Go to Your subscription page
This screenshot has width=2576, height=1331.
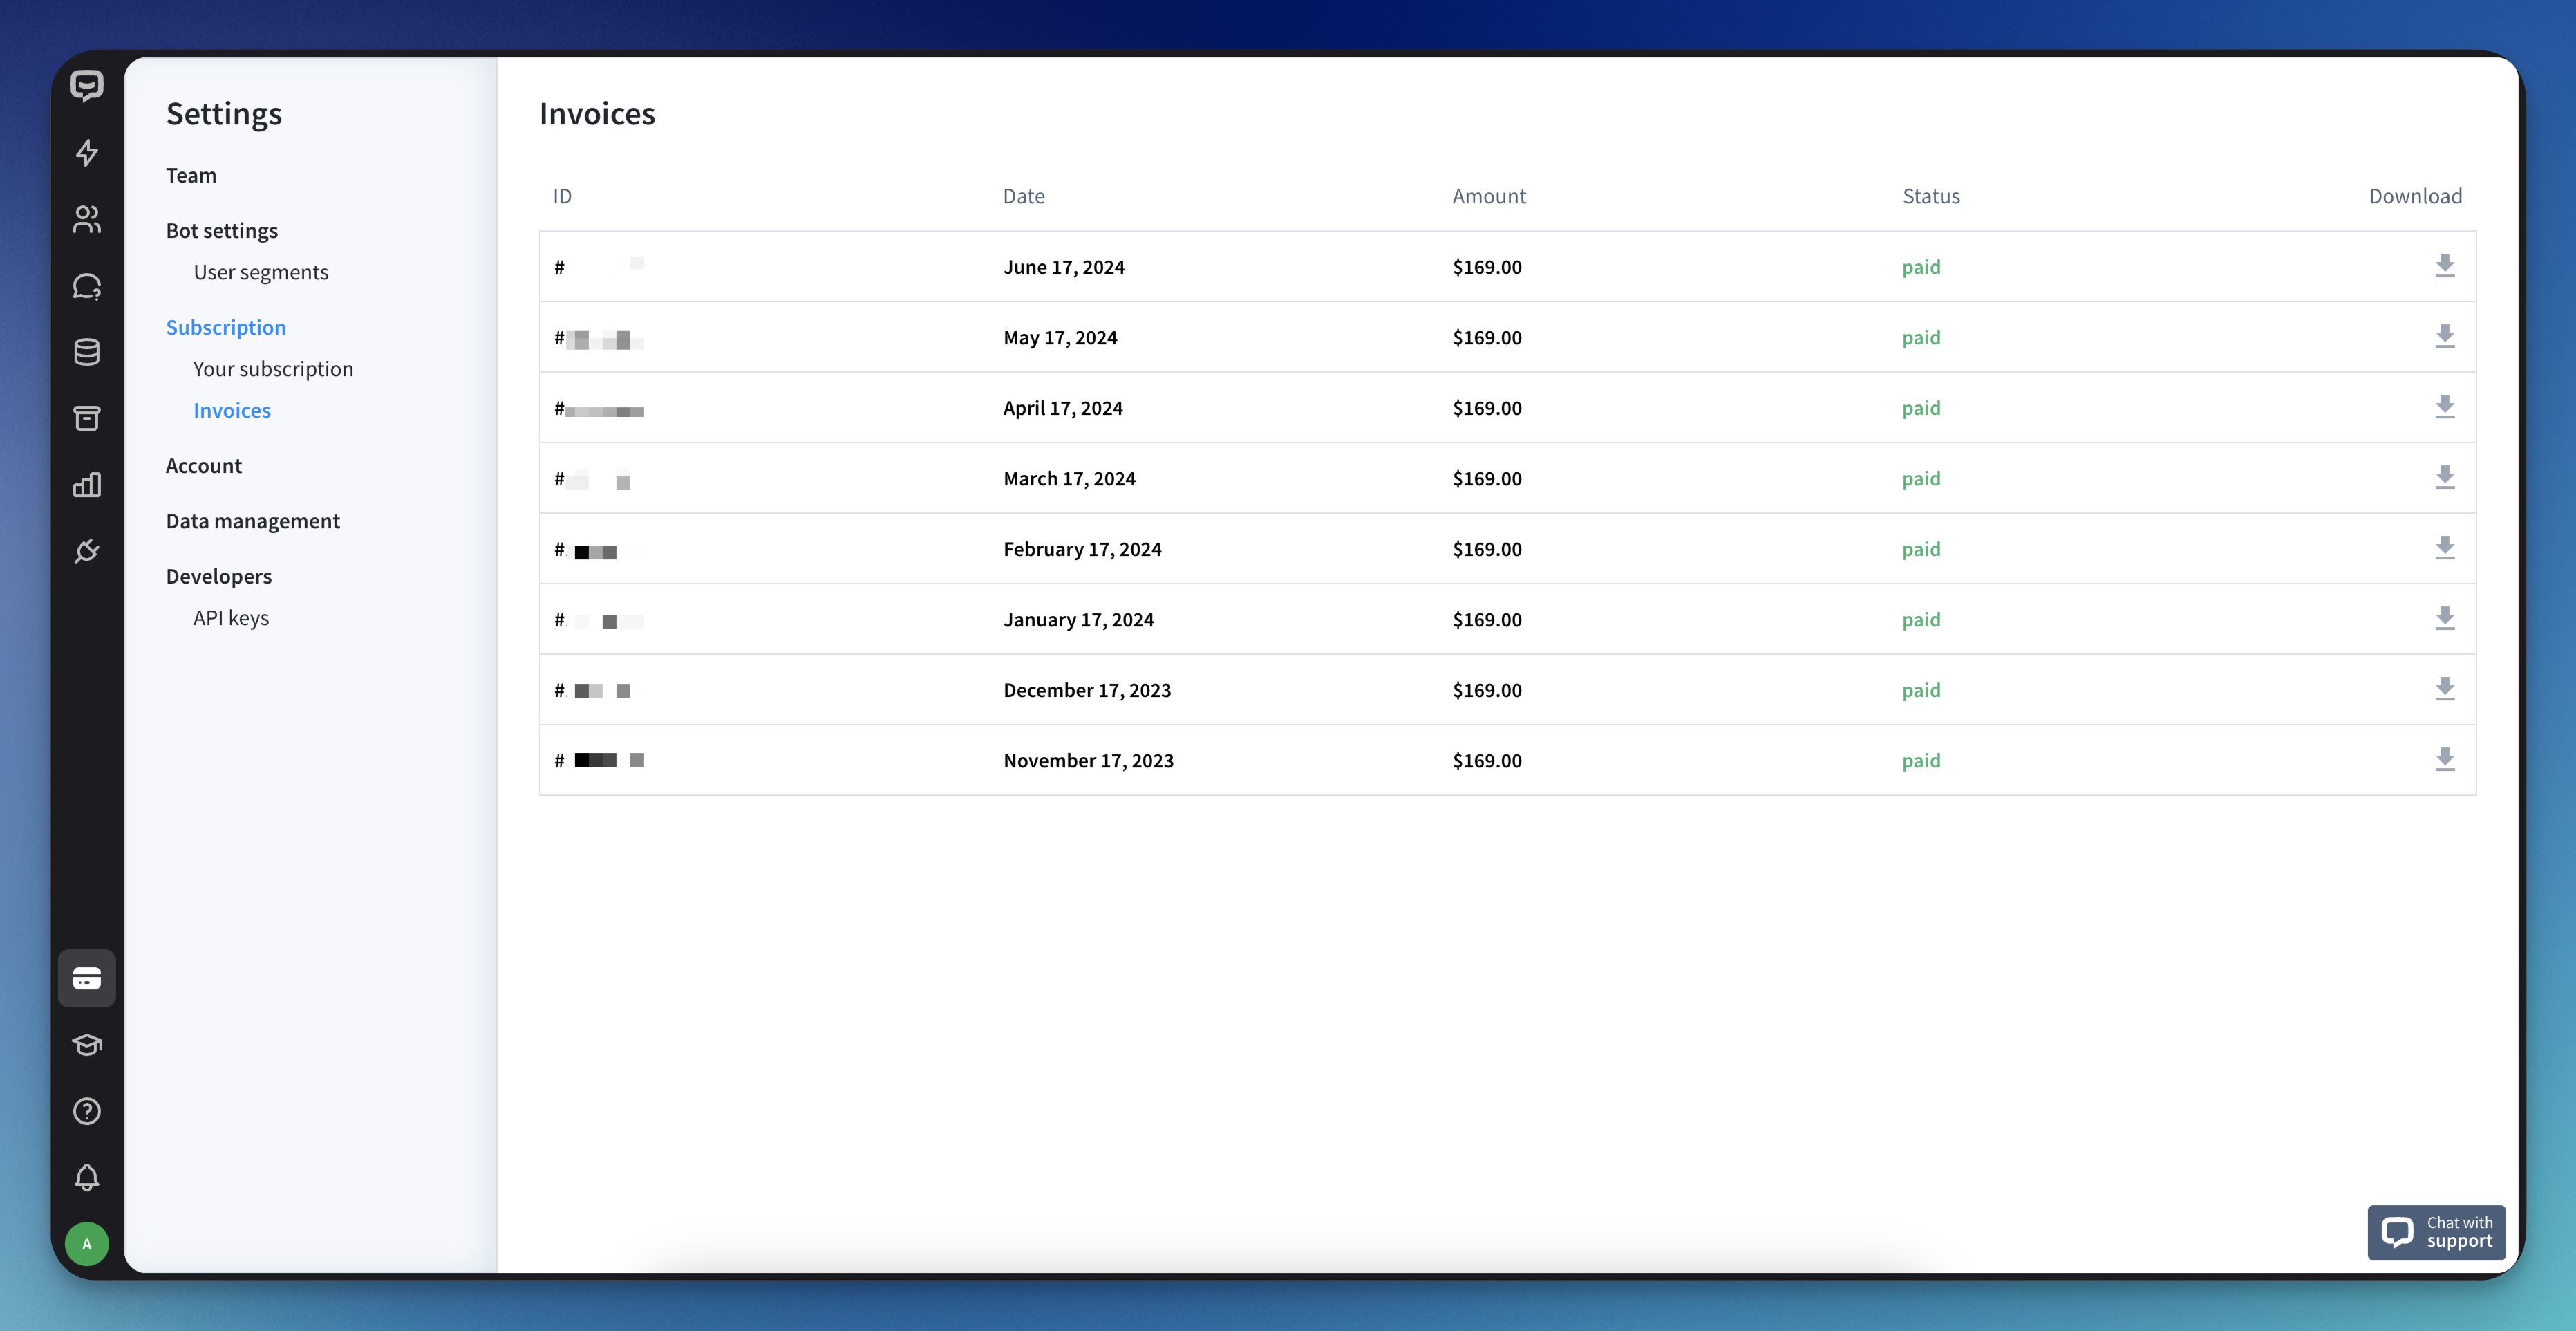point(273,368)
